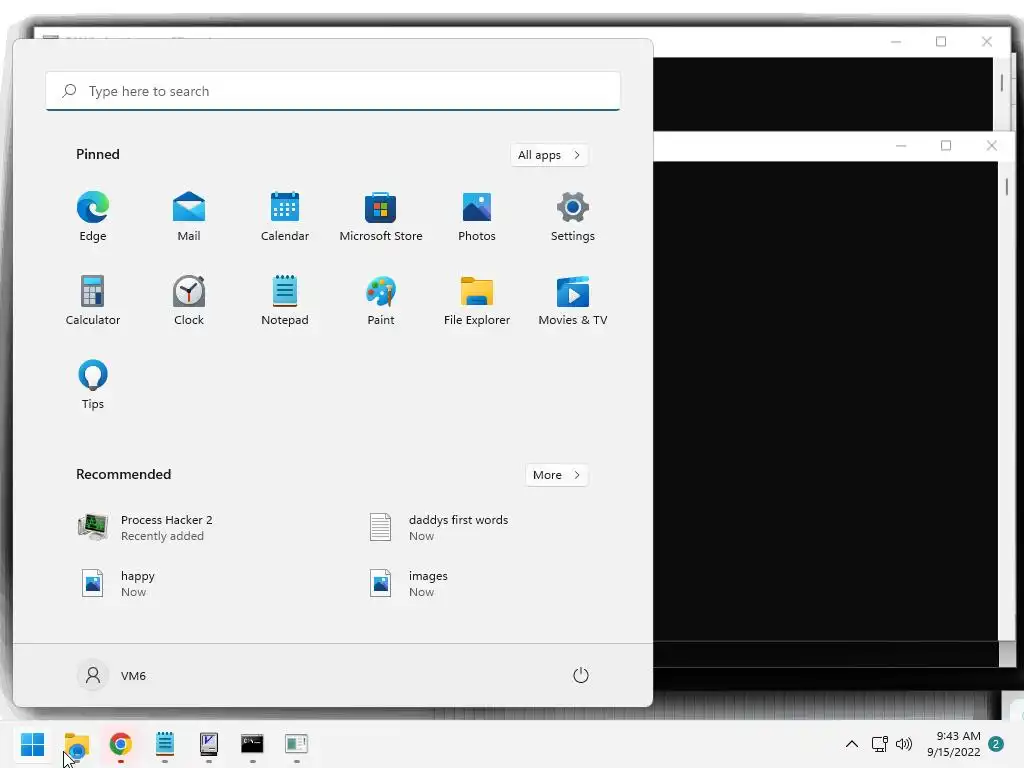
Task: Open the Edge browser from pinned apps
Action: (x=93, y=216)
